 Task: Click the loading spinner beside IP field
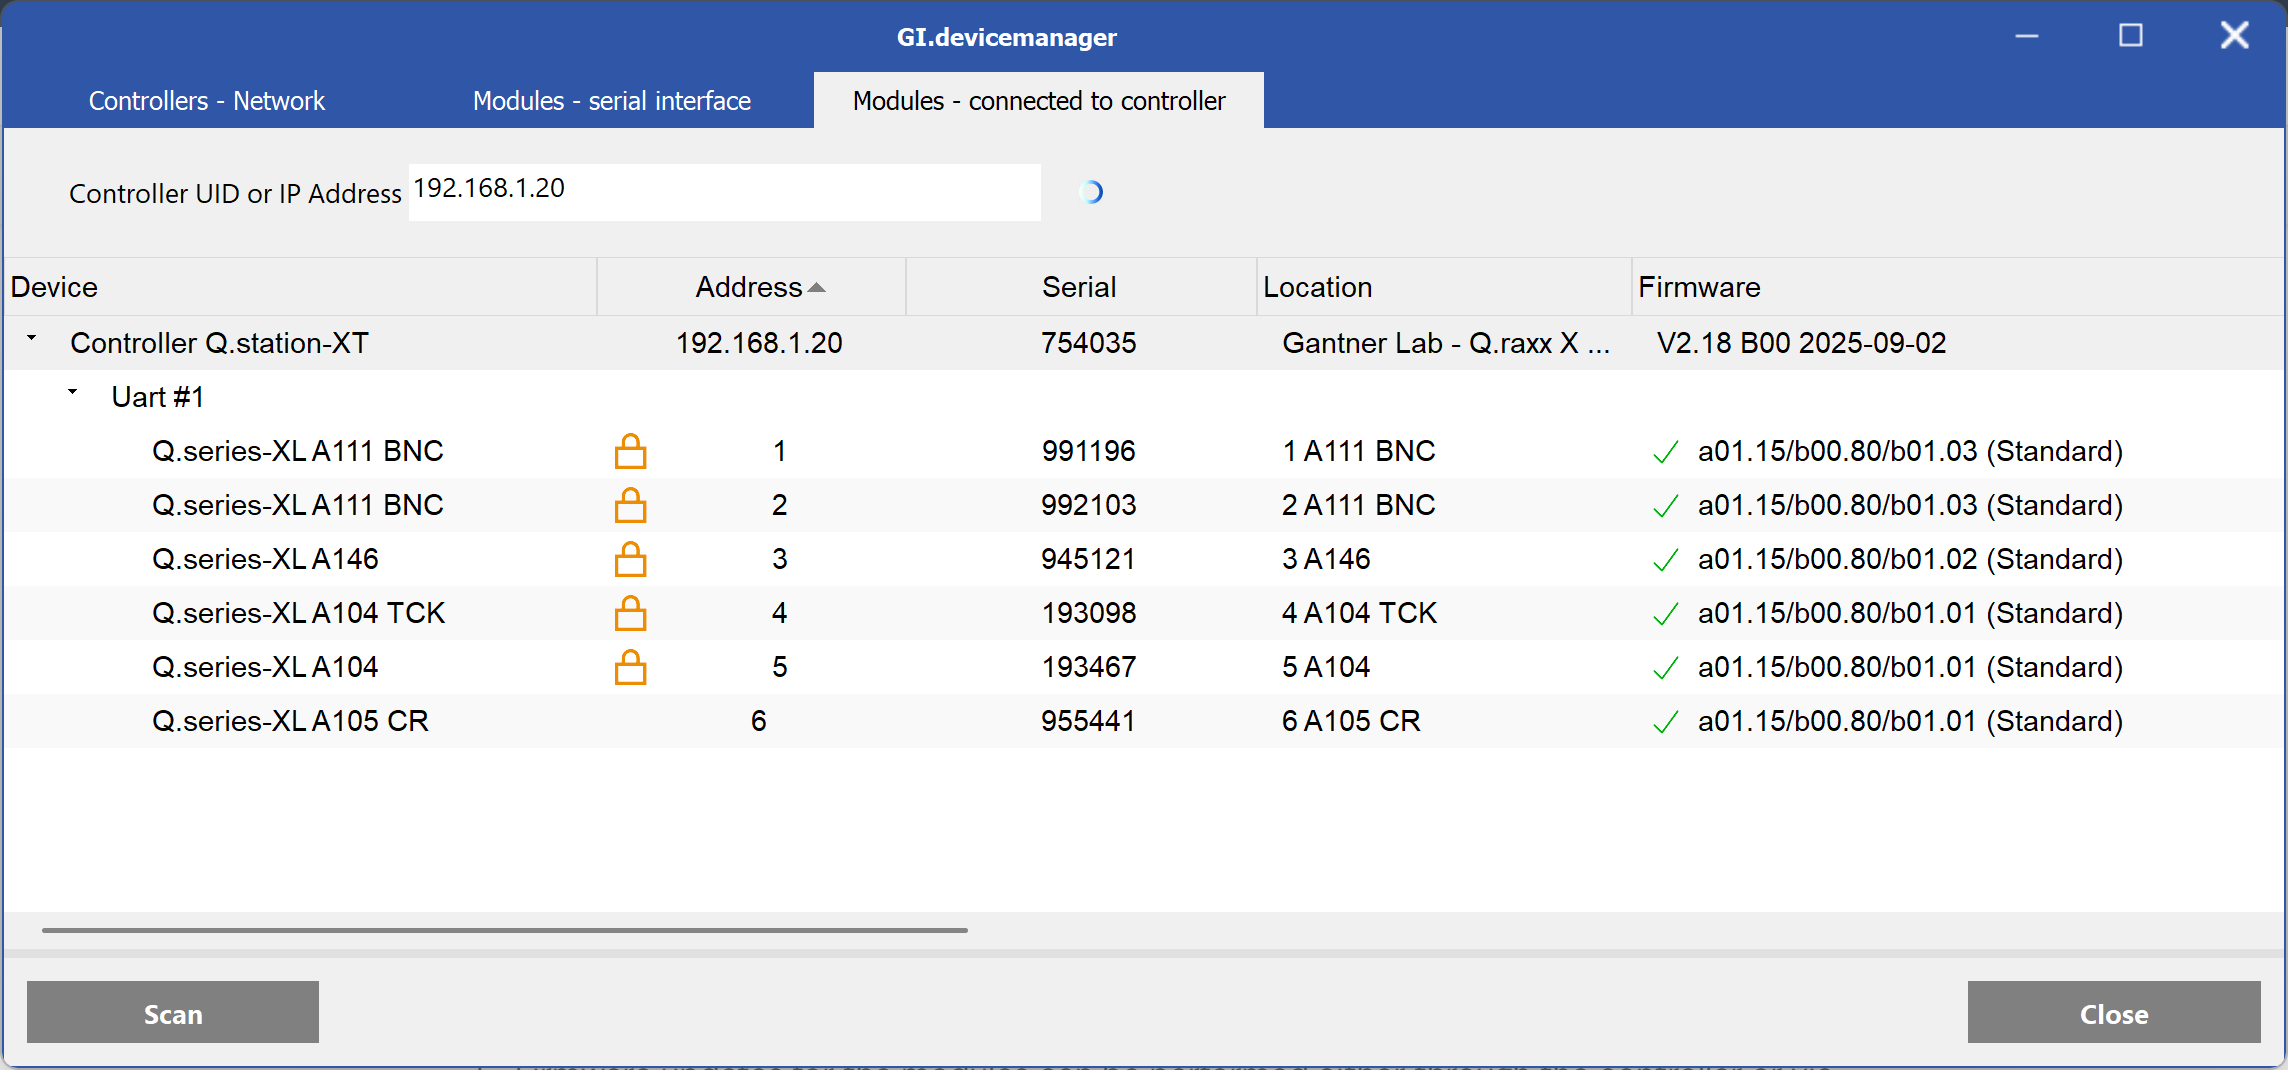(x=1092, y=192)
